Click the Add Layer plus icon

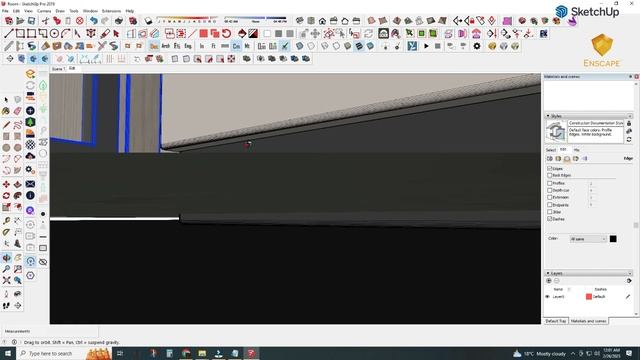click(549, 281)
